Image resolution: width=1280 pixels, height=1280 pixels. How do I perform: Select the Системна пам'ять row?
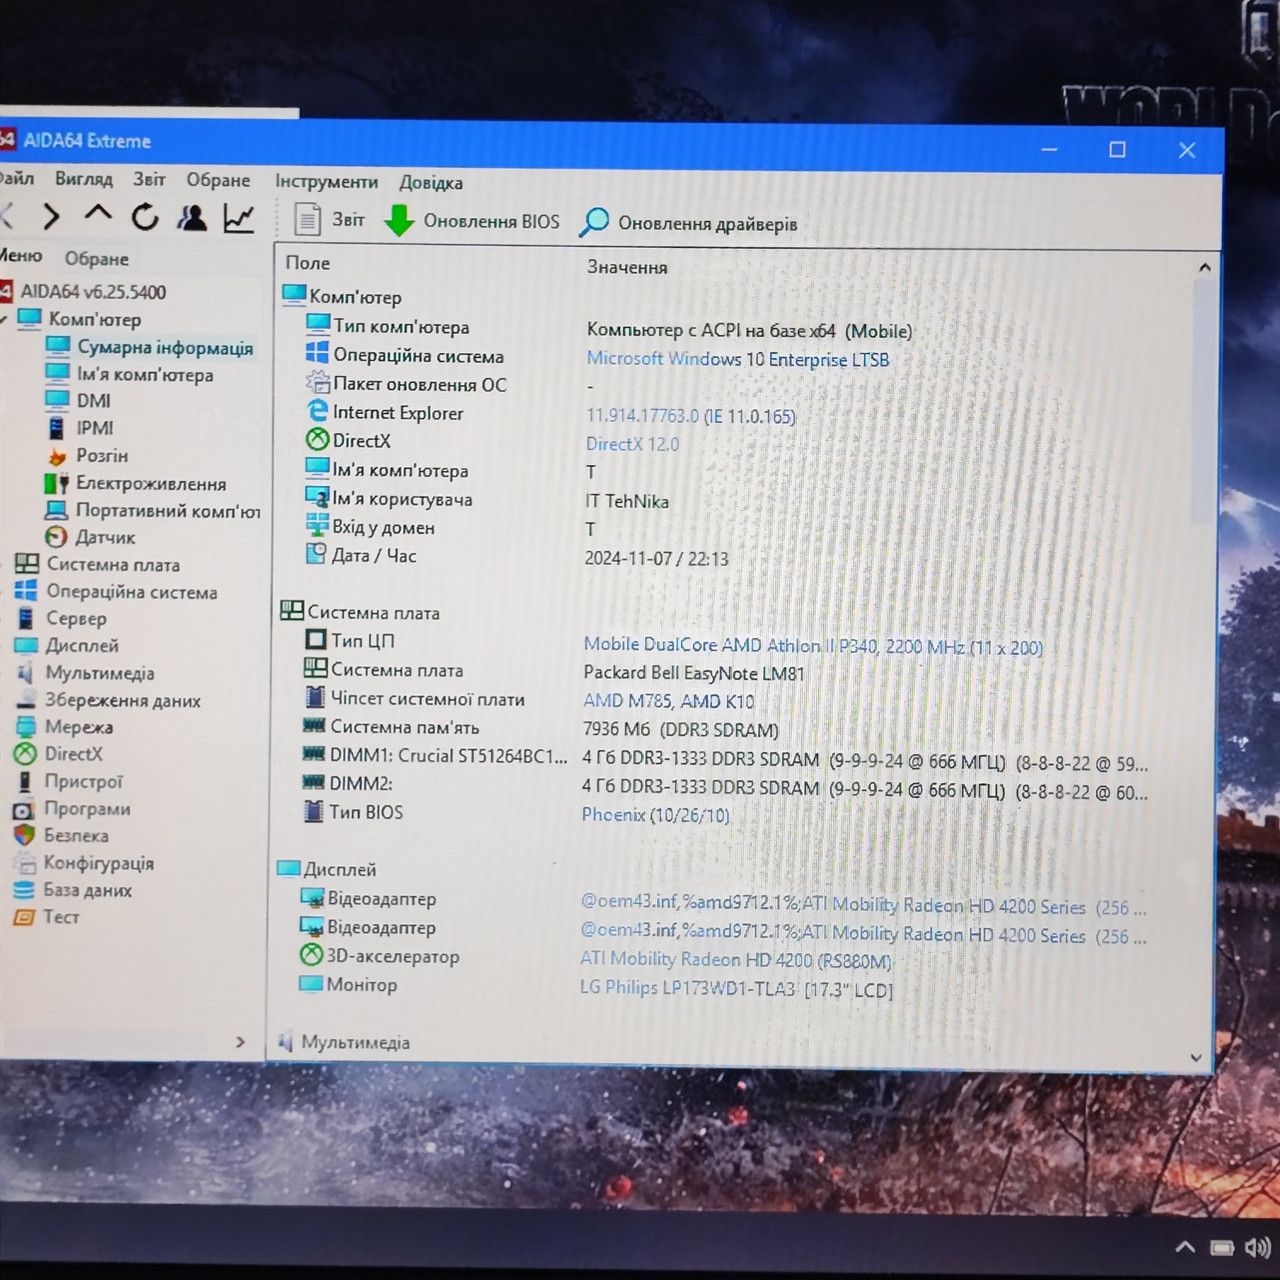click(x=405, y=727)
